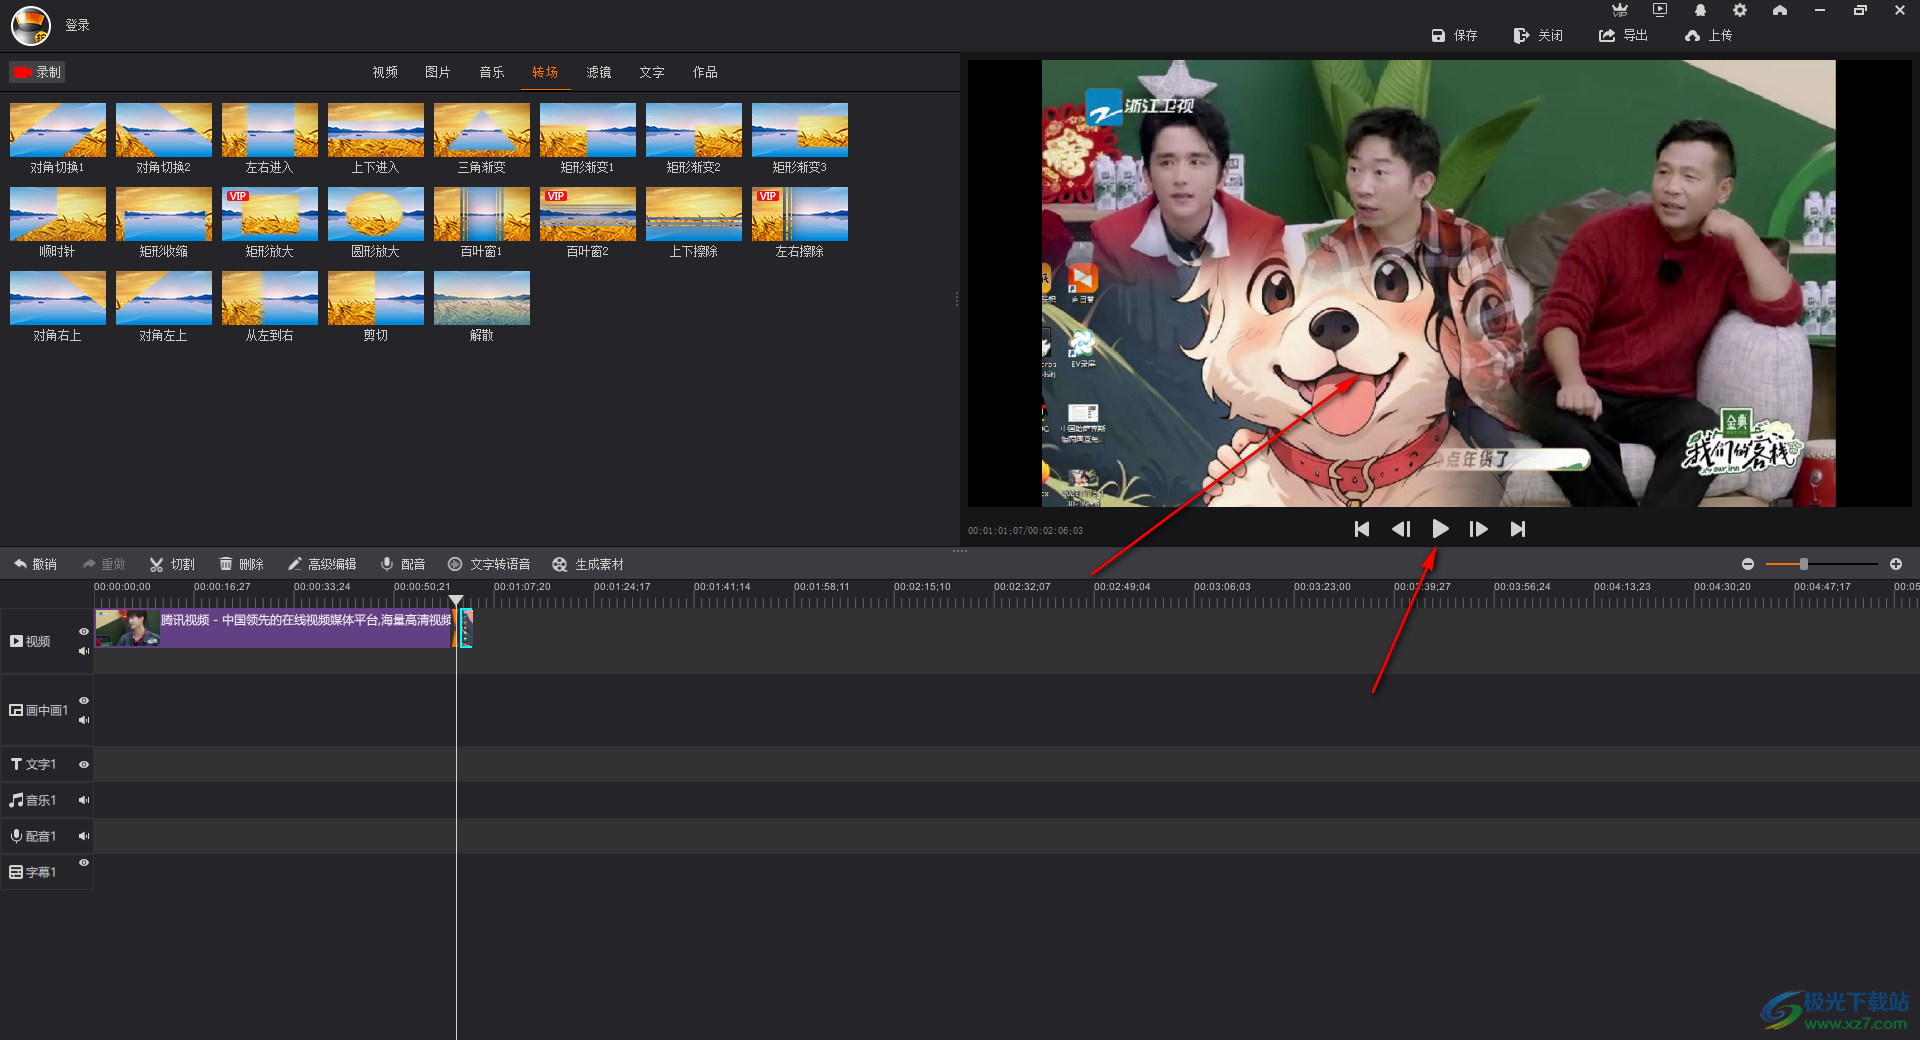Click Generate Material (生成素材)
Image resolution: width=1920 pixels, height=1040 pixels.
tap(588, 564)
